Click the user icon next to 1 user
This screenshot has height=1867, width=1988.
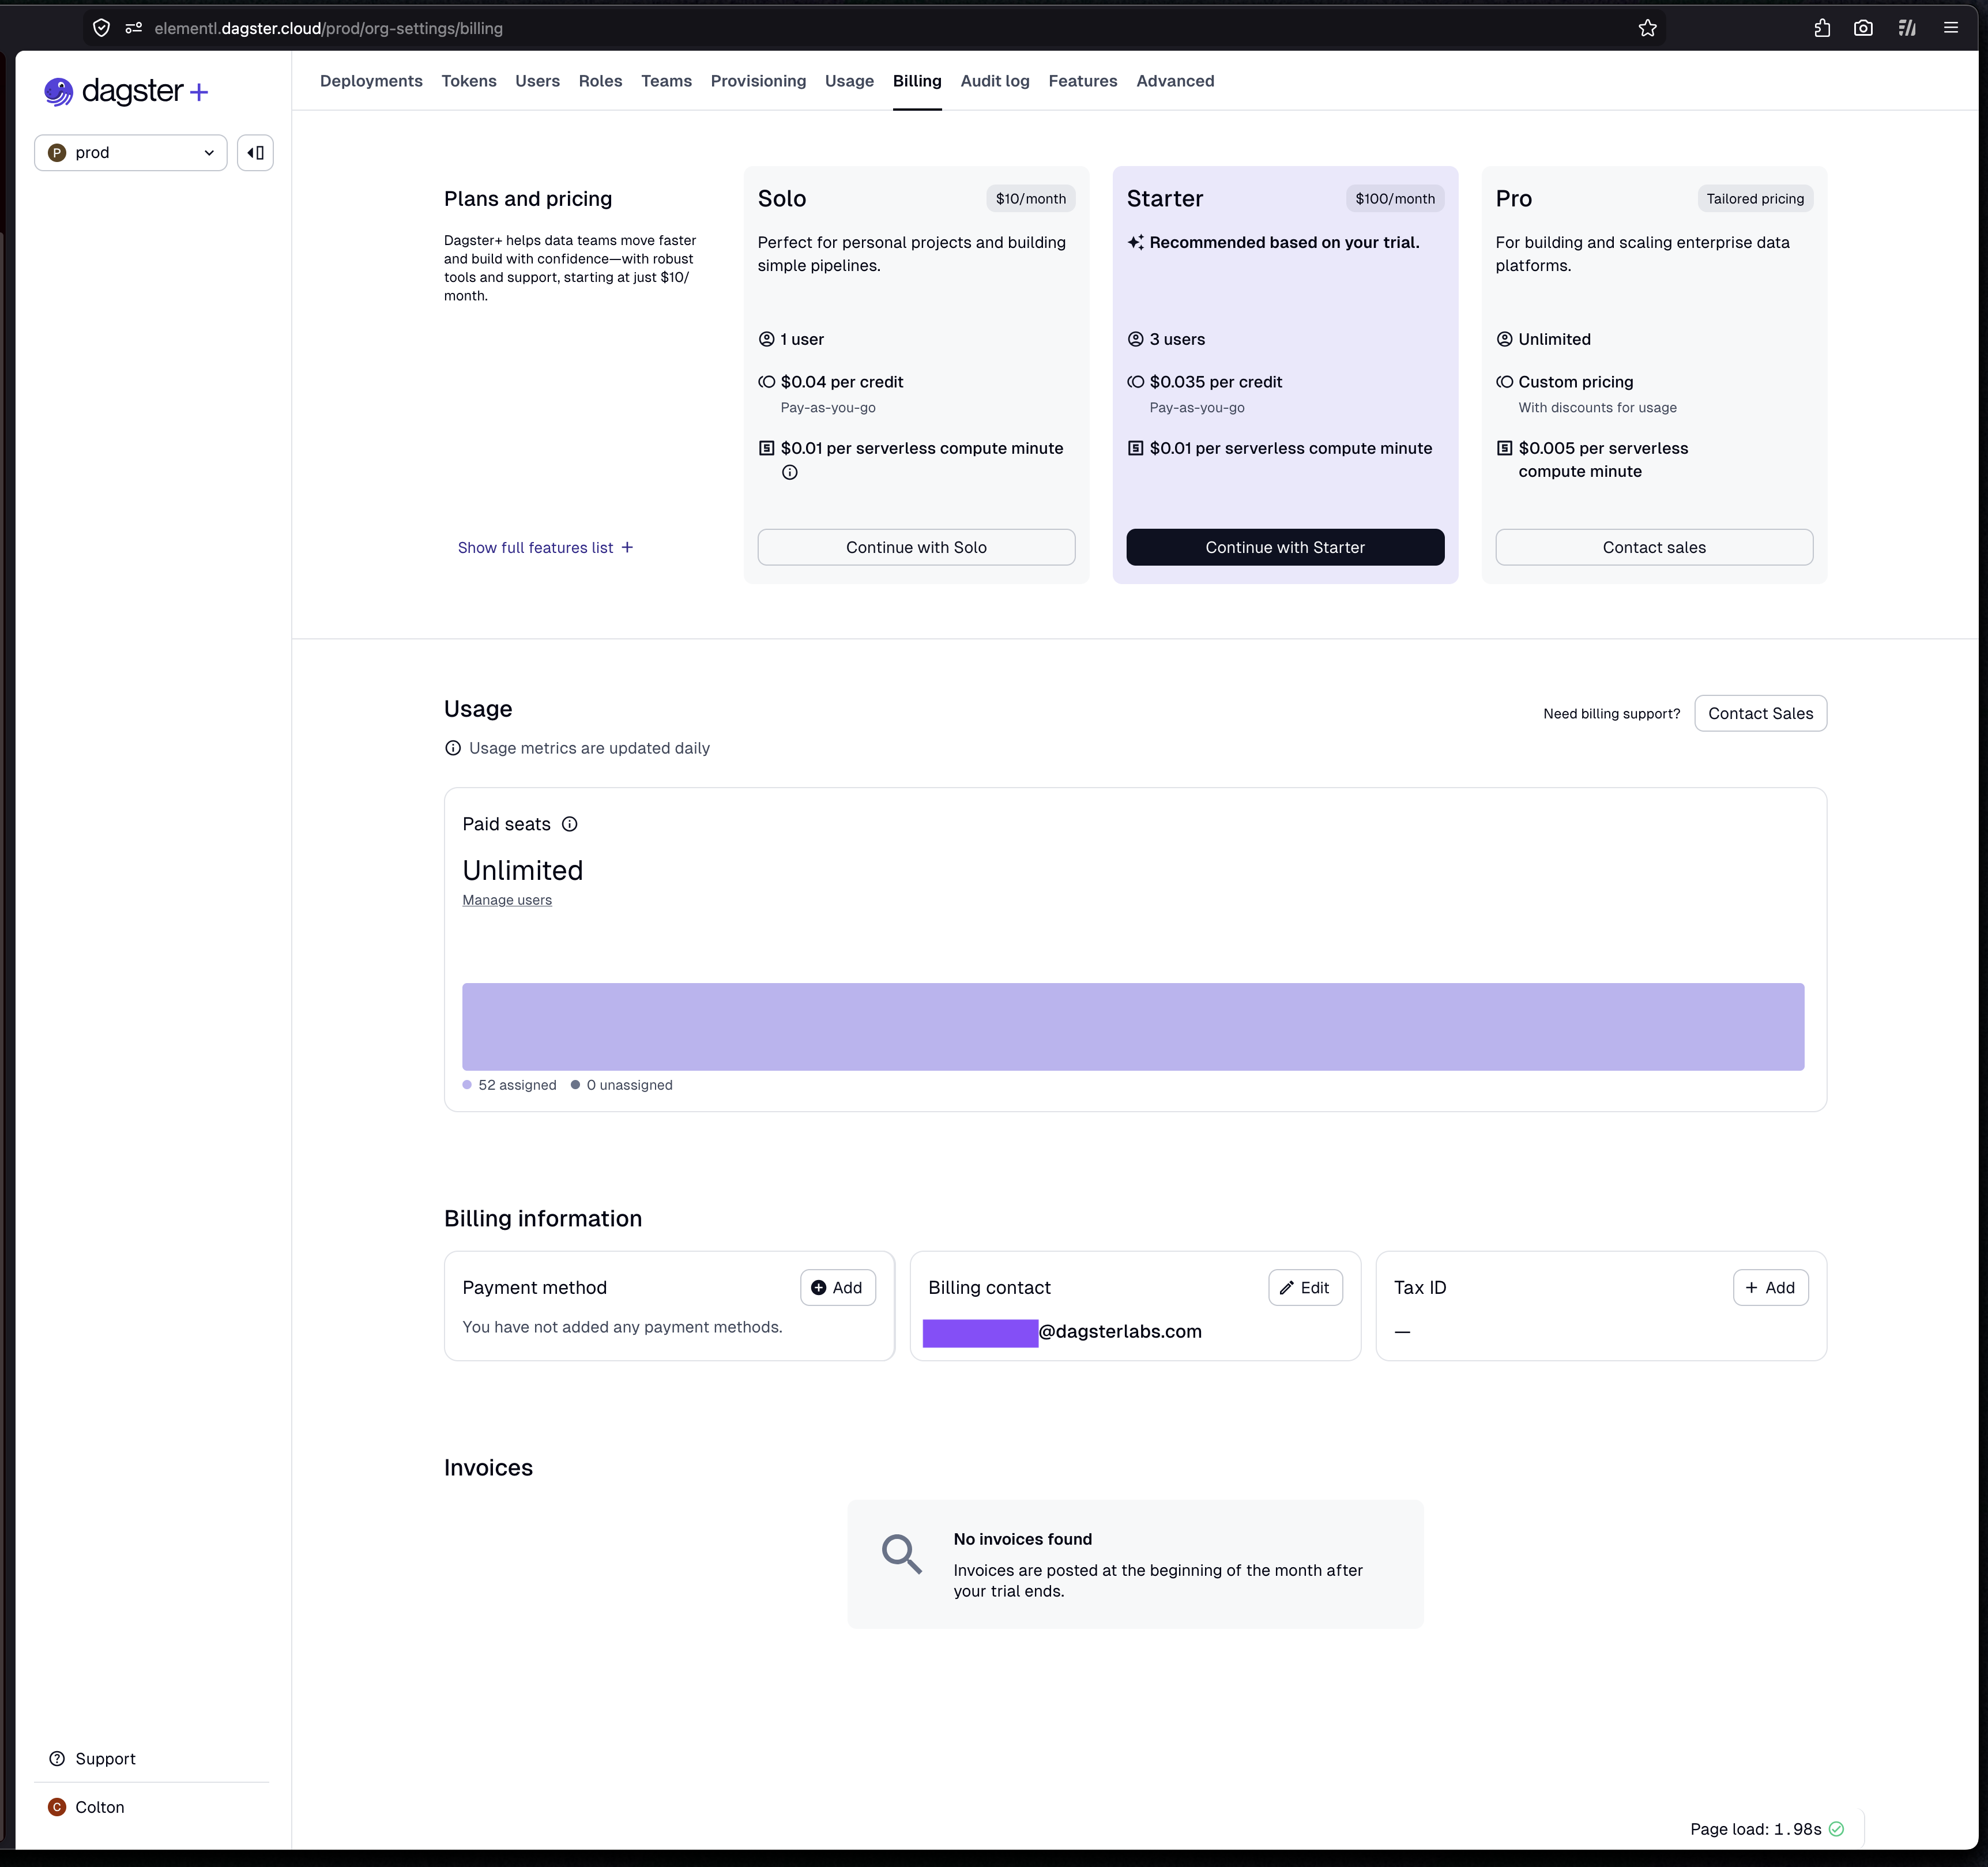click(x=767, y=340)
